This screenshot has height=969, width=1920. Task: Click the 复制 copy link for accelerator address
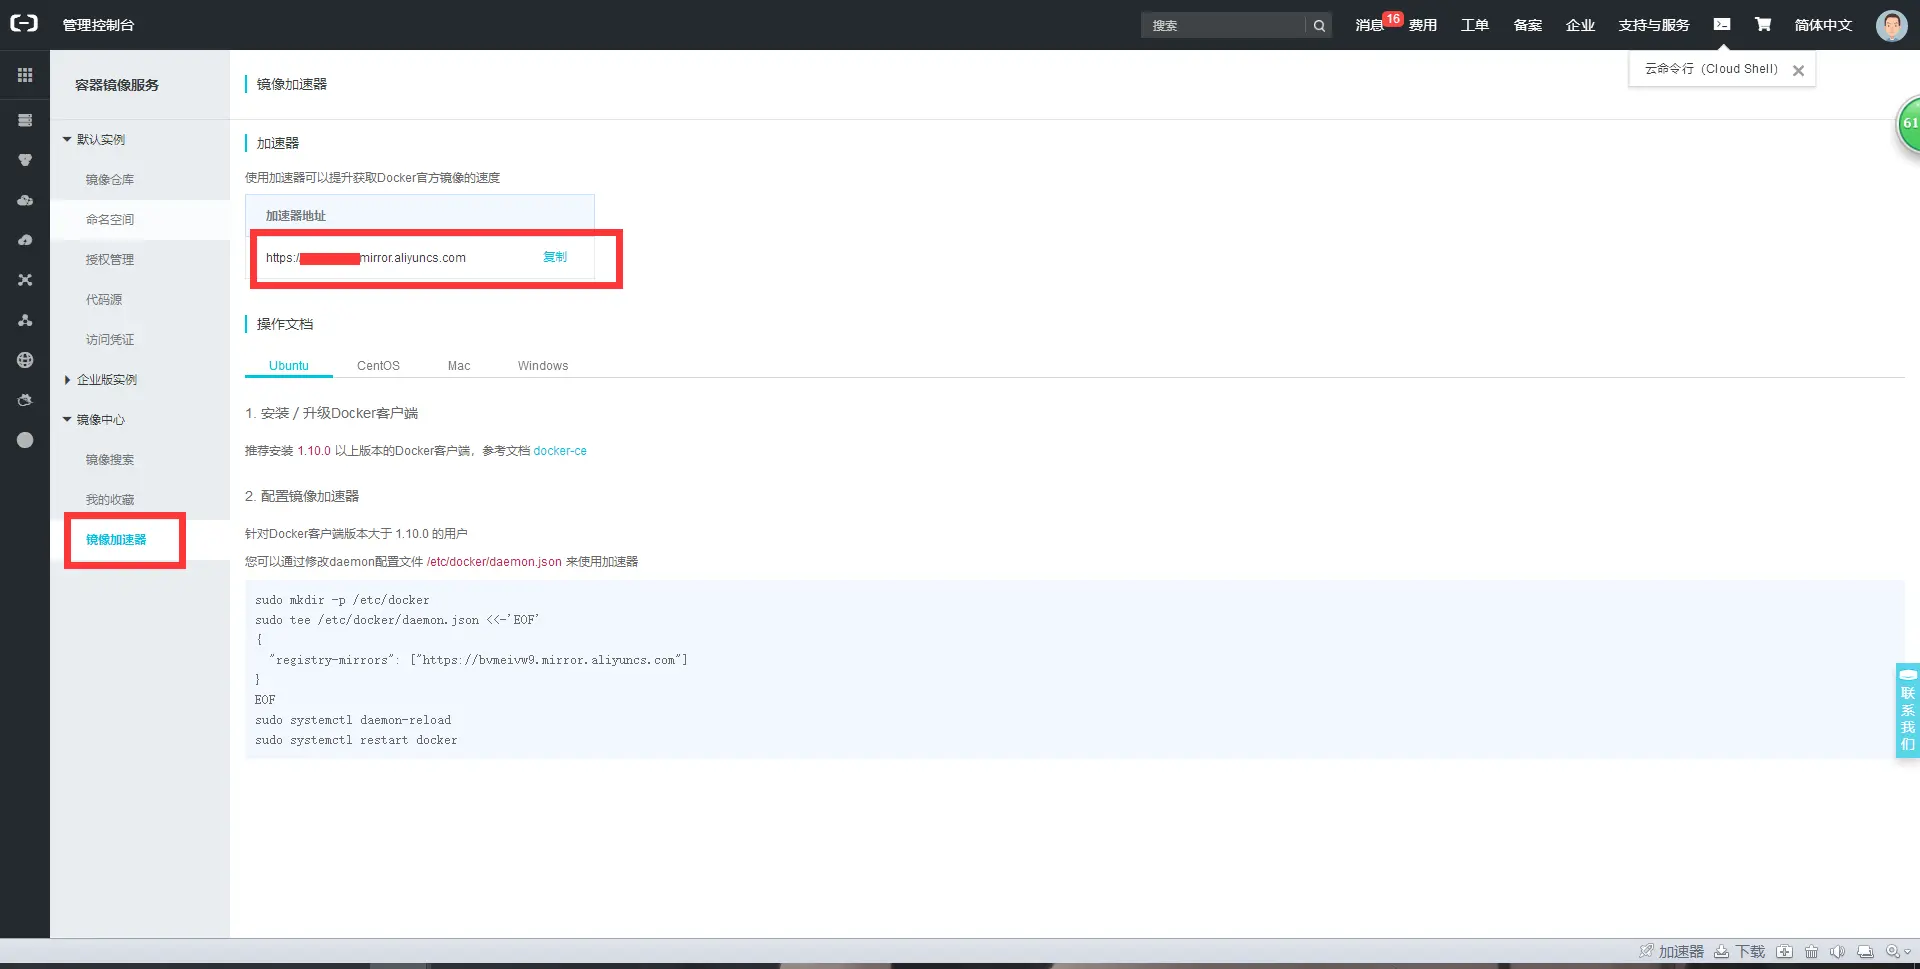pyautogui.click(x=555, y=257)
